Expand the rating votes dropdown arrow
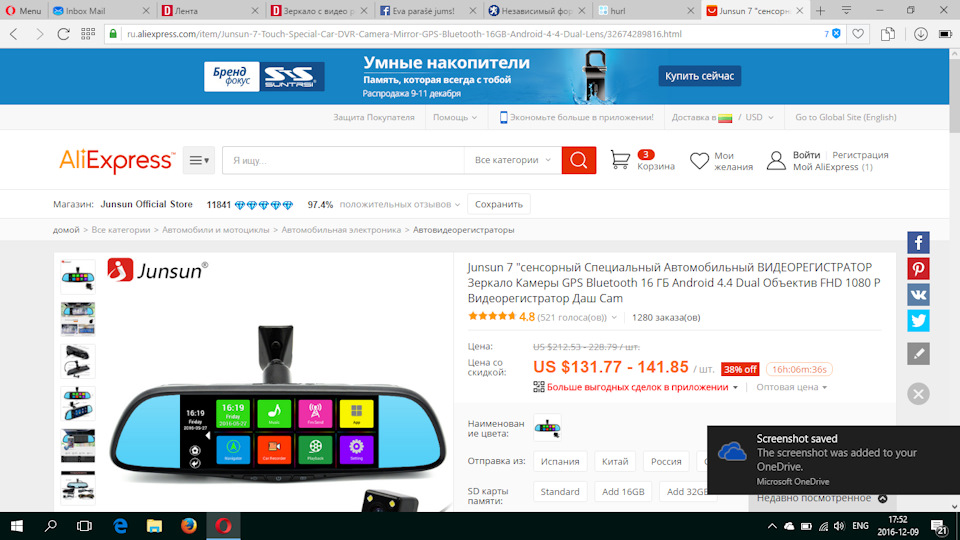Viewport: 960px width, 540px height. point(614,318)
